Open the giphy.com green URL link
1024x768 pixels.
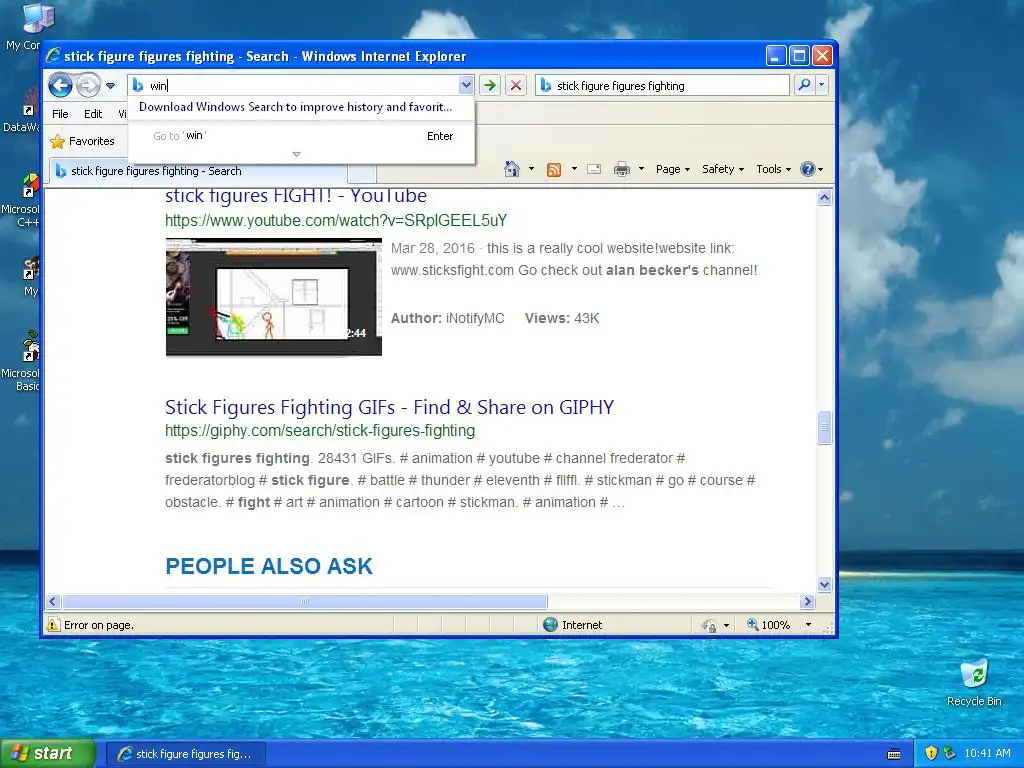[x=320, y=431]
